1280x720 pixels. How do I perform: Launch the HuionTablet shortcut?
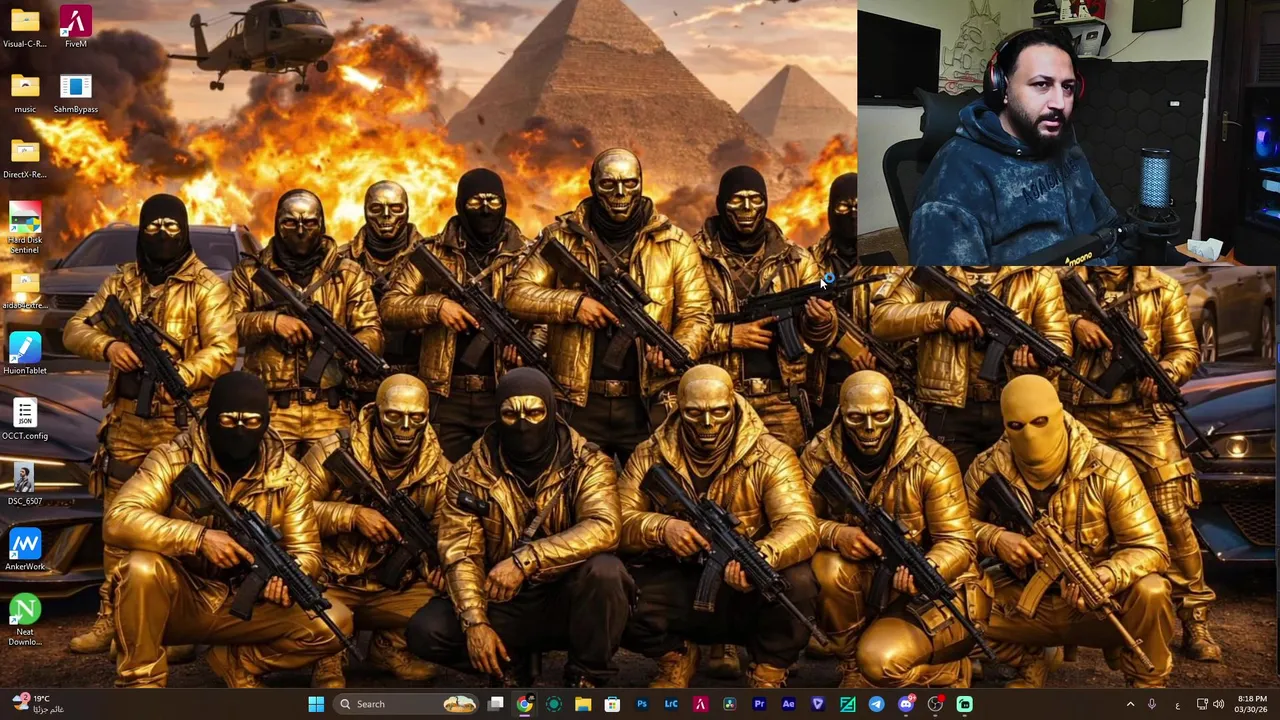tap(25, 354)
